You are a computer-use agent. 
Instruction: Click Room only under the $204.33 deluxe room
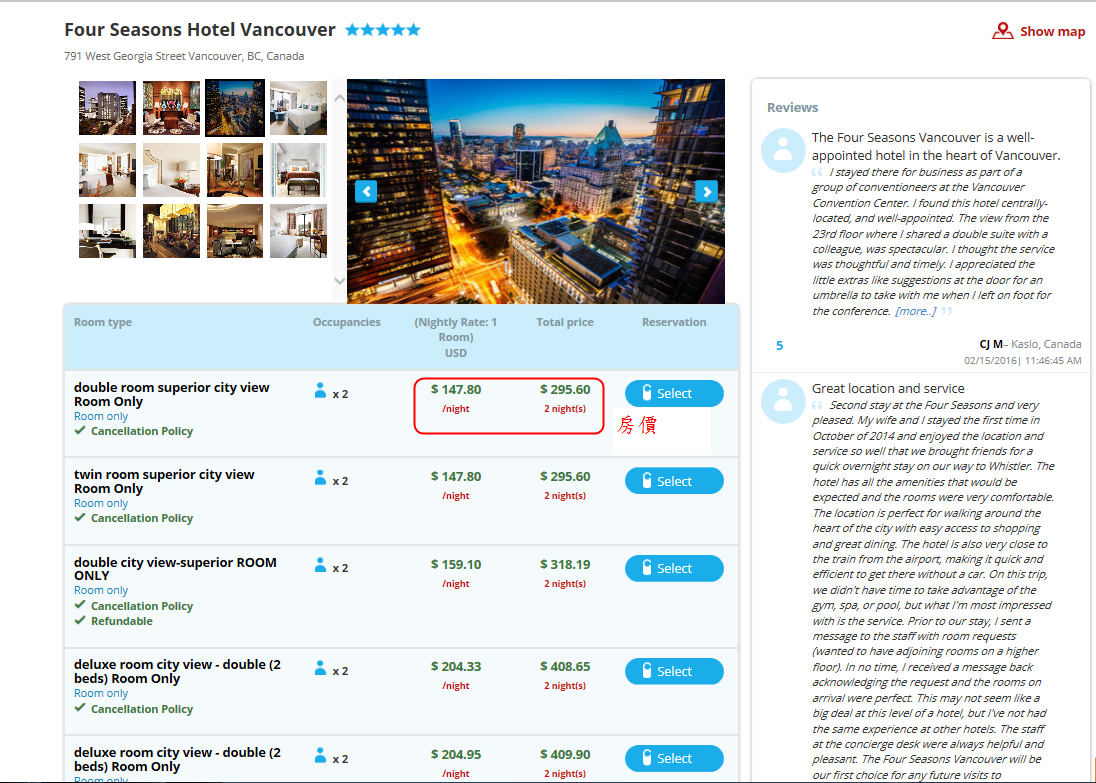click(101, 694)
